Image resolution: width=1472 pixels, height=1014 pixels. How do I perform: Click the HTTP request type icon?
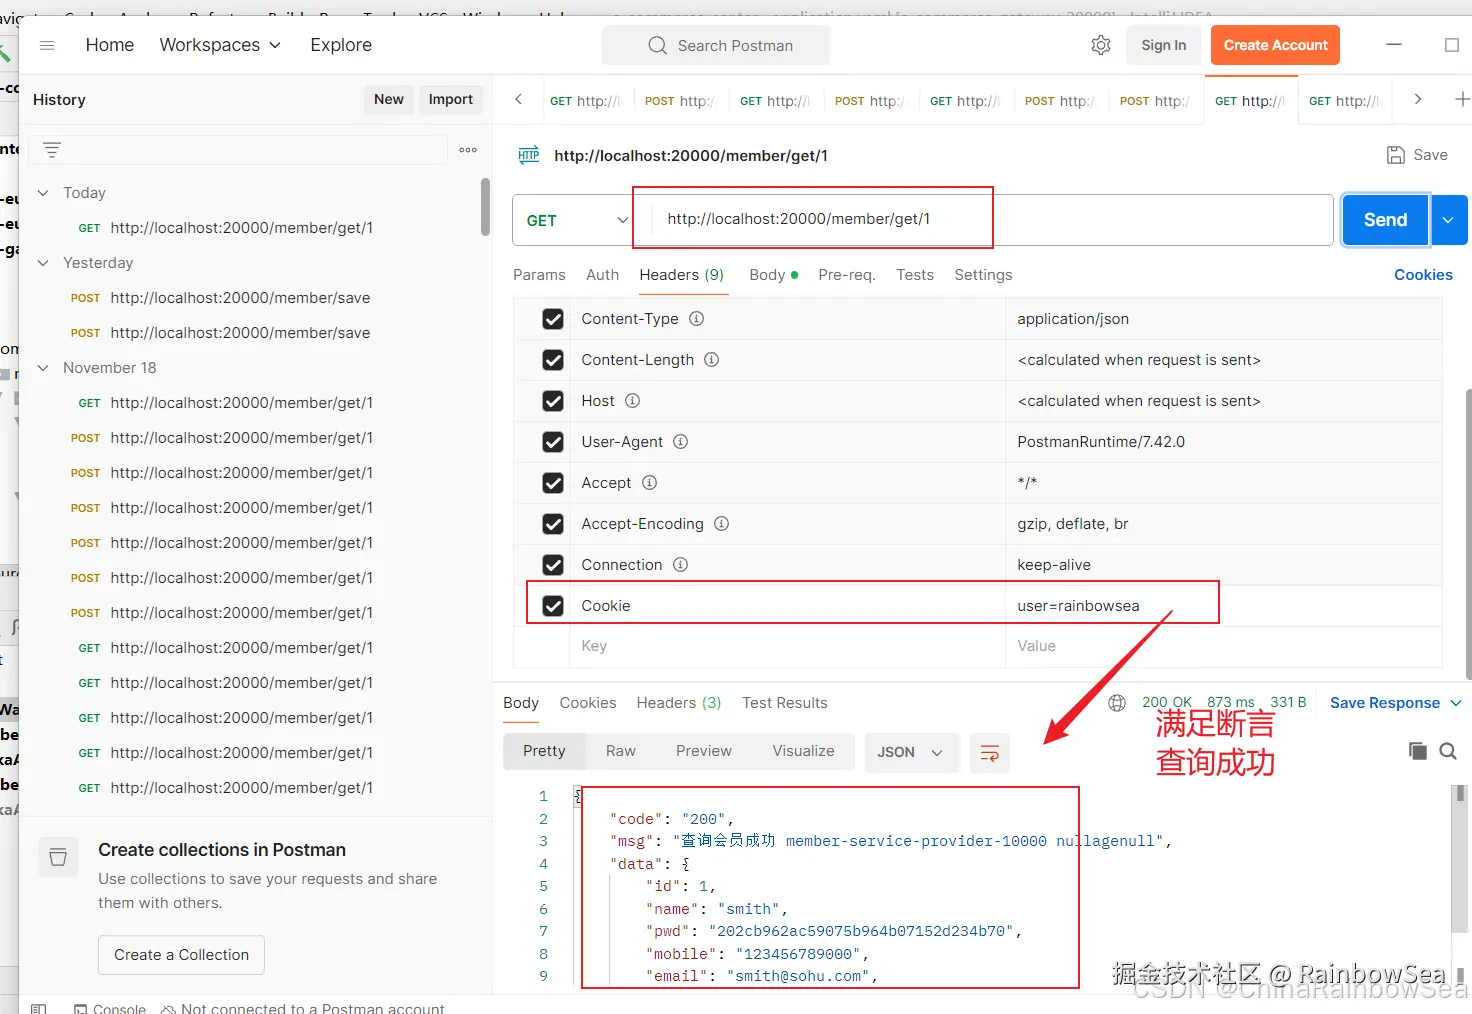[529, 155]
